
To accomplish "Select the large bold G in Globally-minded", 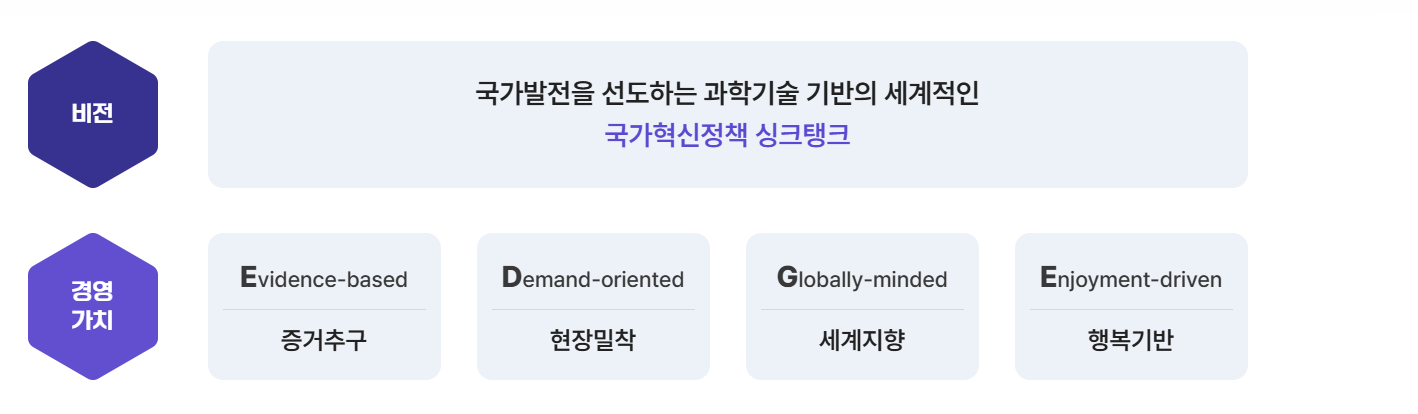I will click(787, 277).
